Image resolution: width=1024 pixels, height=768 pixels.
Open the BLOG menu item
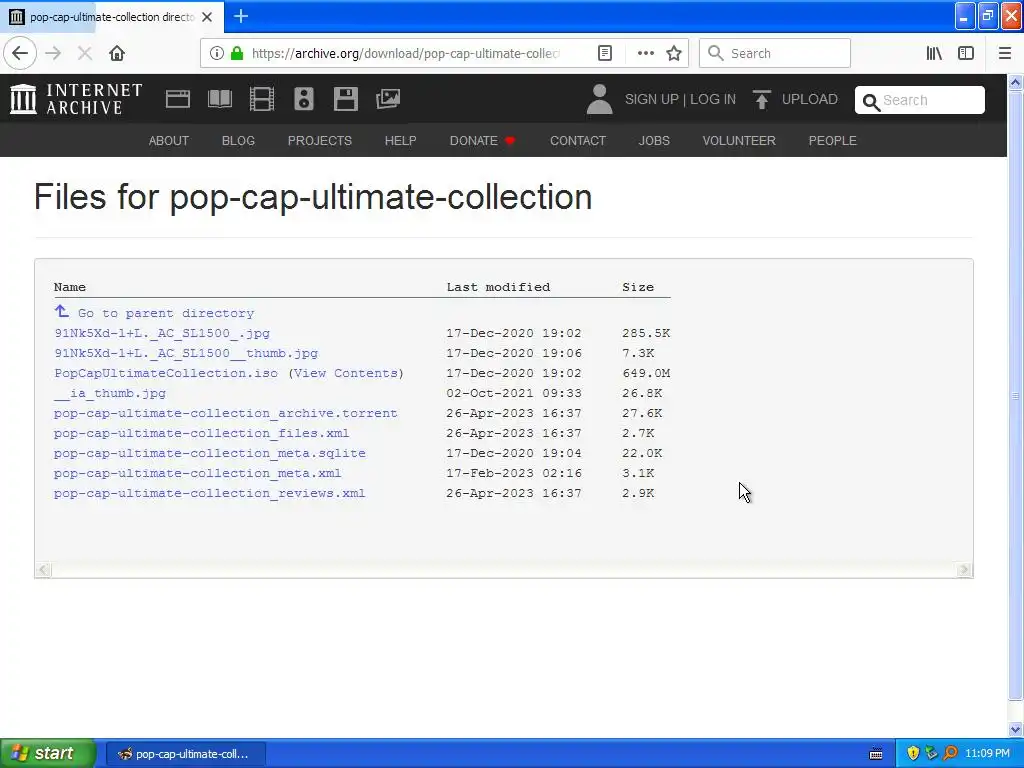(238, 140)
